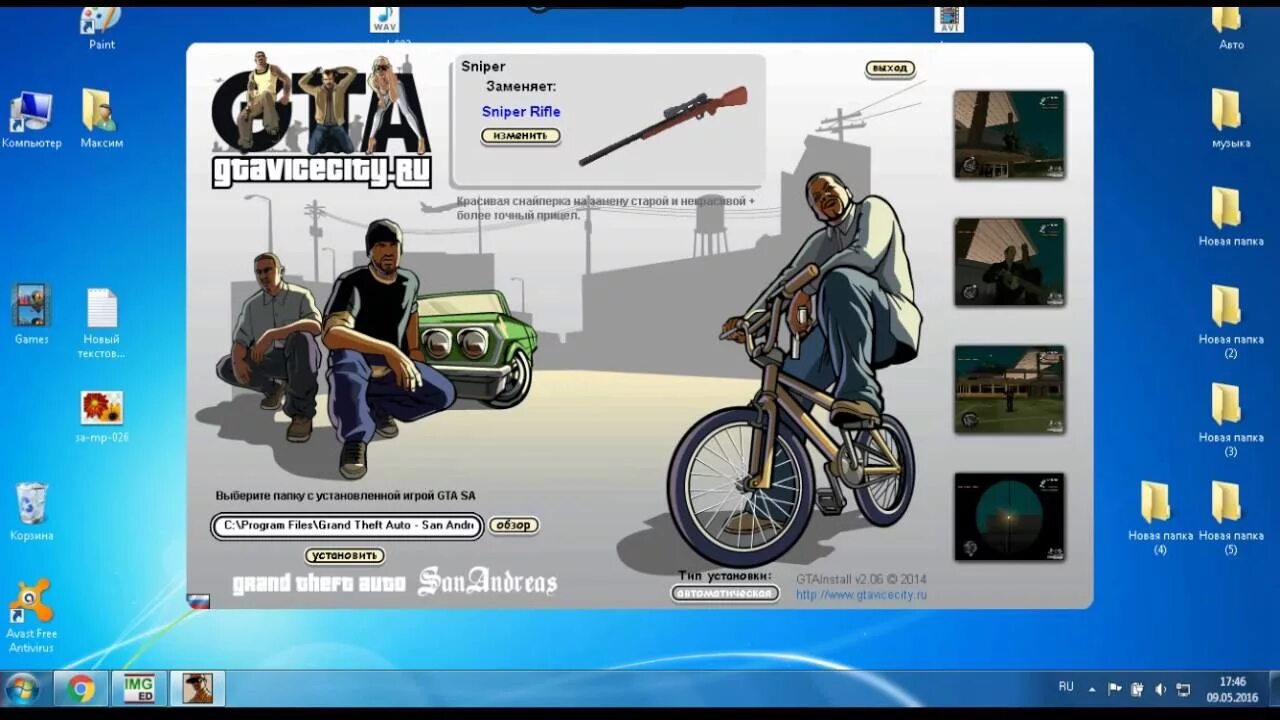Viewport: 1280px width, 720px height.
Task: Click the обзор browse button
Action: (514, 525)
